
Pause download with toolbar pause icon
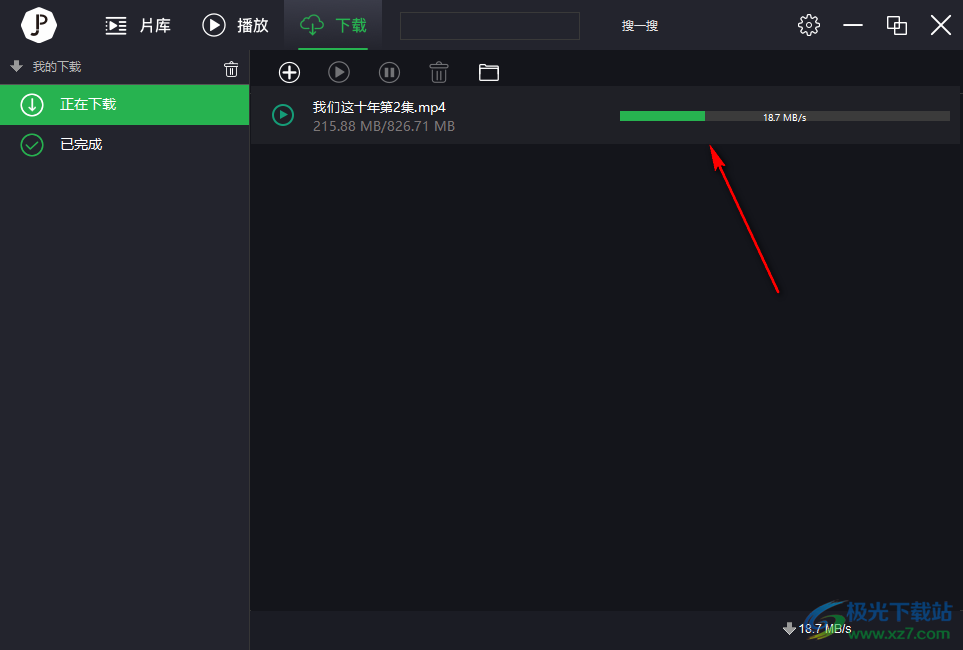[x=389, y=72]
